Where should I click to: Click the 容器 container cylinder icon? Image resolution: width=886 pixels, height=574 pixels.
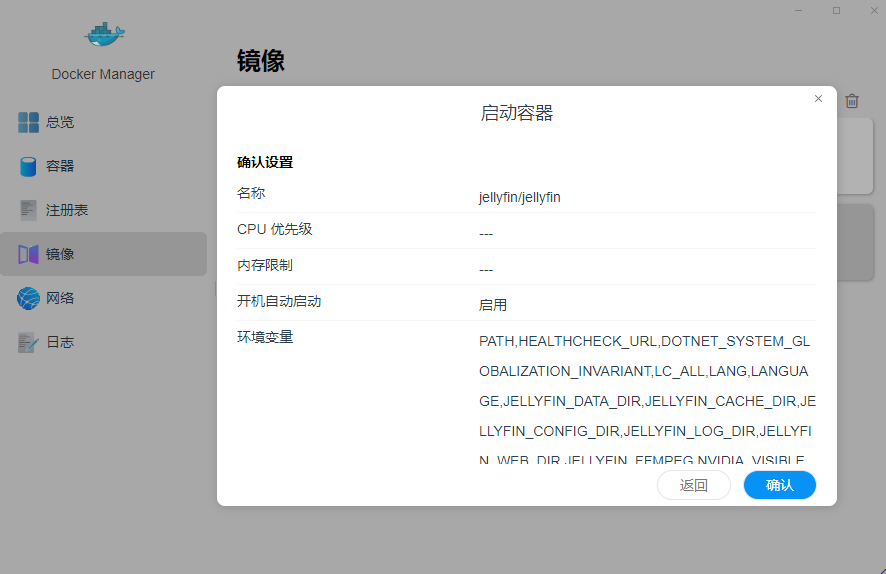pos(28,166)
